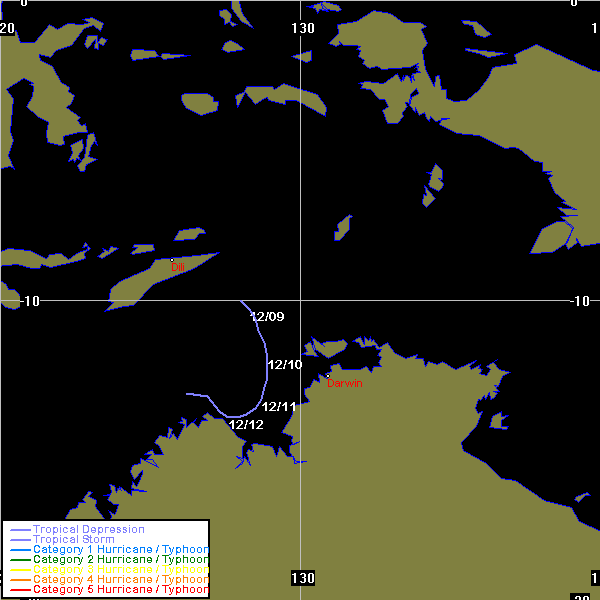Select the 12/12 track date label
Viewport: 600px width, 600px height.
[x=246, y=425]
